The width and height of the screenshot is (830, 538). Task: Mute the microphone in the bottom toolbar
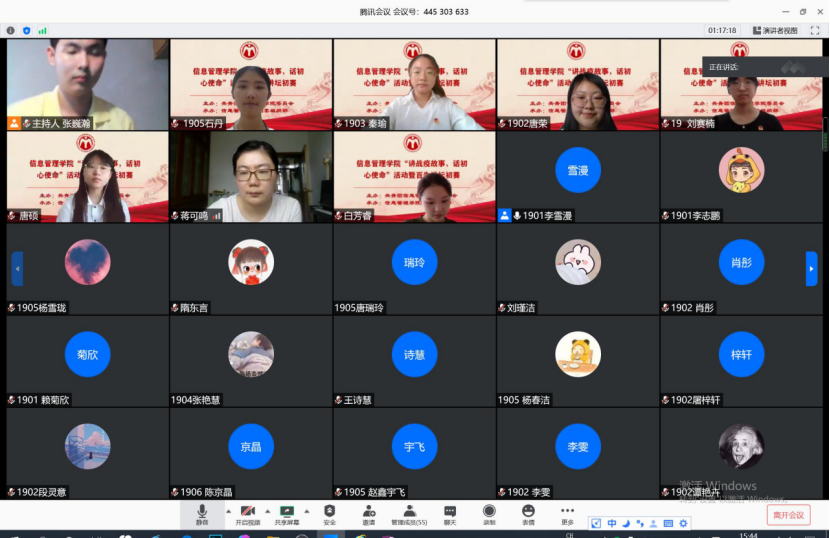pos(202,513)
